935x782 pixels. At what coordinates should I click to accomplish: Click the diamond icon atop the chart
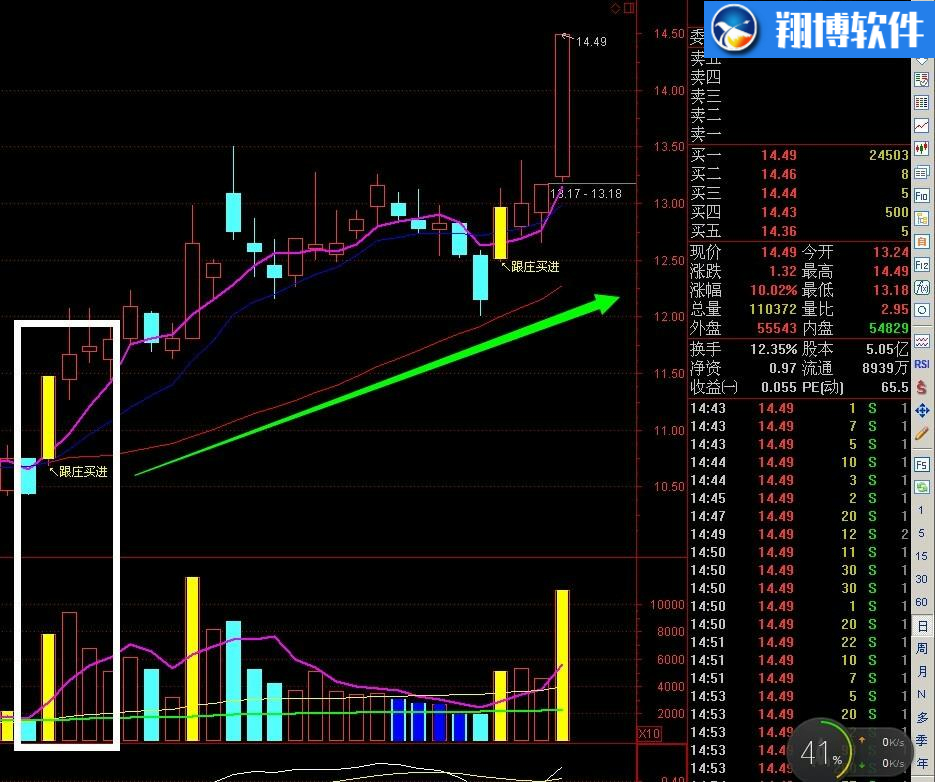(x=615, y=8)
